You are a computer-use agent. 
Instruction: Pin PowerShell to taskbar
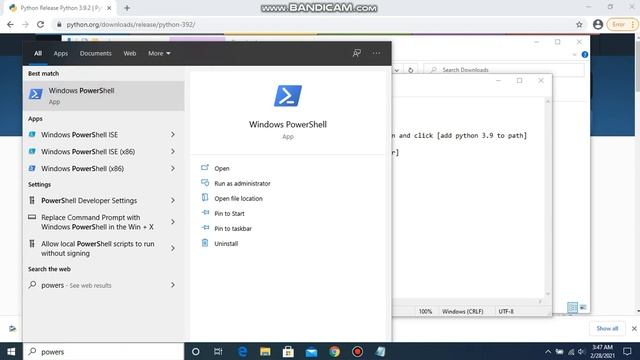tap(233, 229)
